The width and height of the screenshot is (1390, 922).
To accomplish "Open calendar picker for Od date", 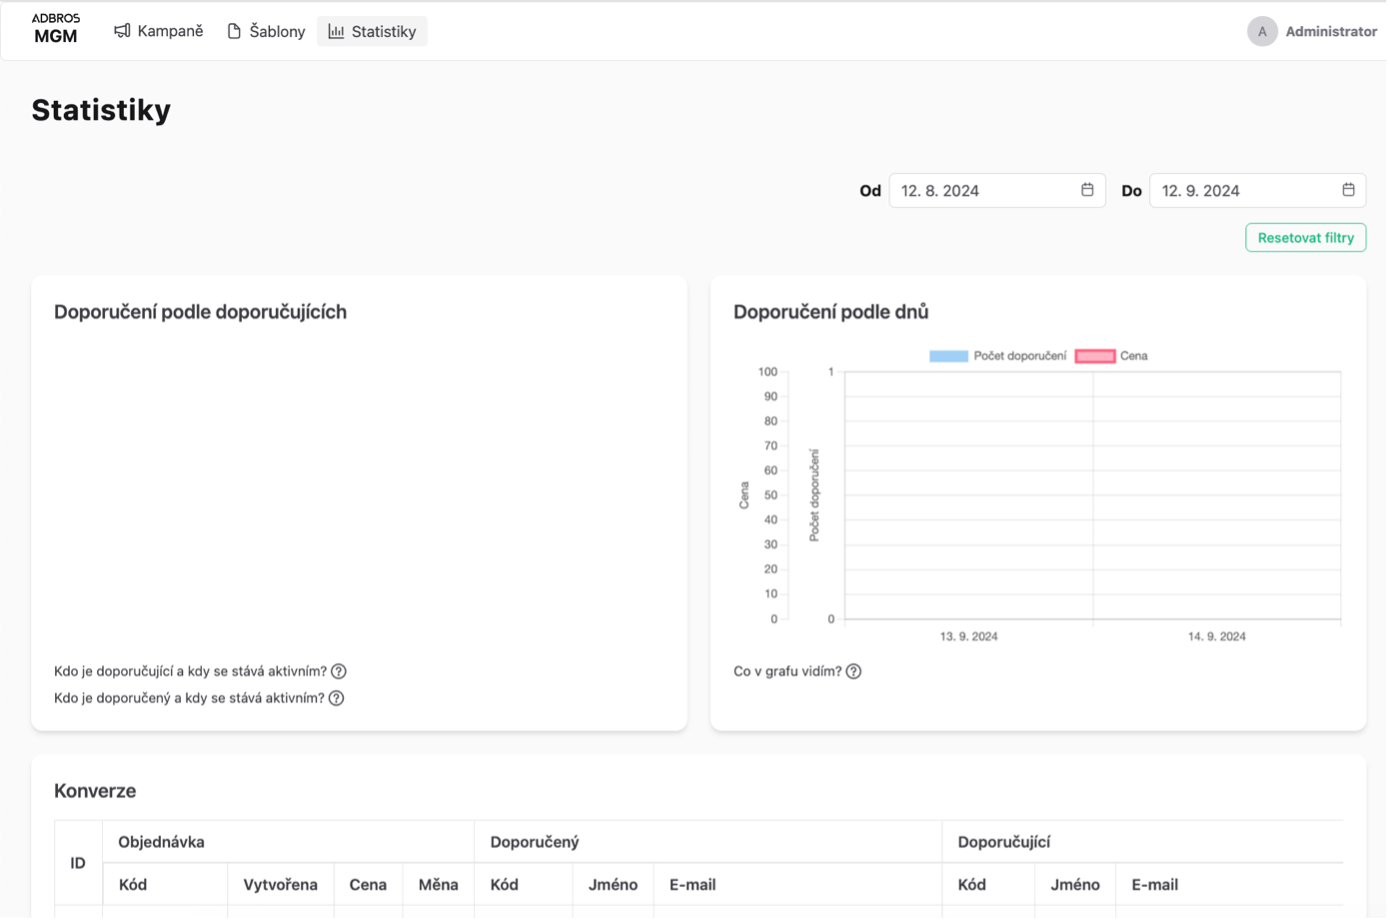I will pos(1087,190).
